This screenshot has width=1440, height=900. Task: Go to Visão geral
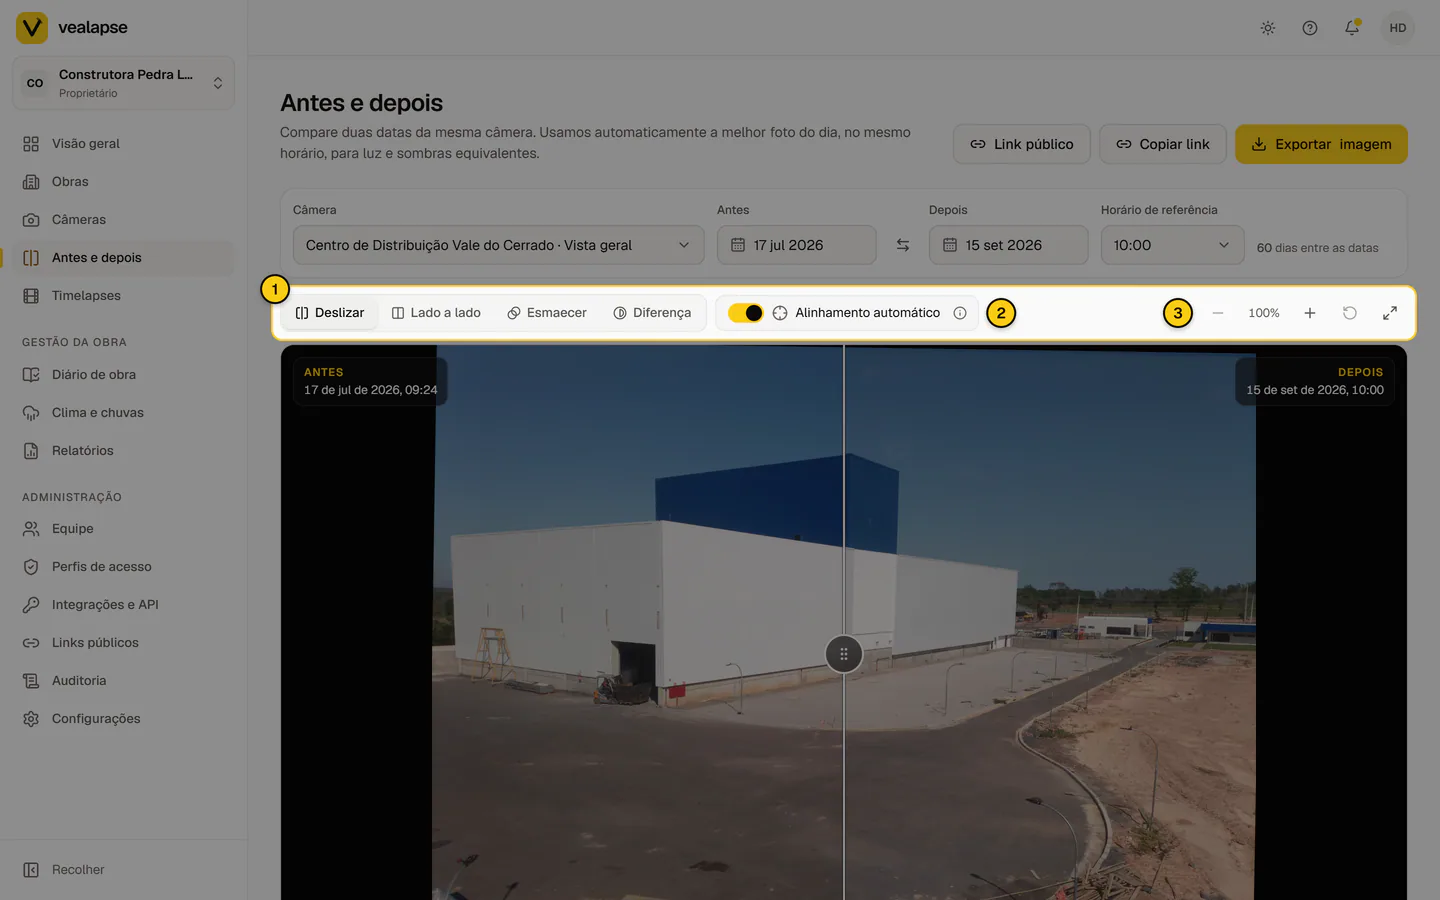tap(124, 144)
